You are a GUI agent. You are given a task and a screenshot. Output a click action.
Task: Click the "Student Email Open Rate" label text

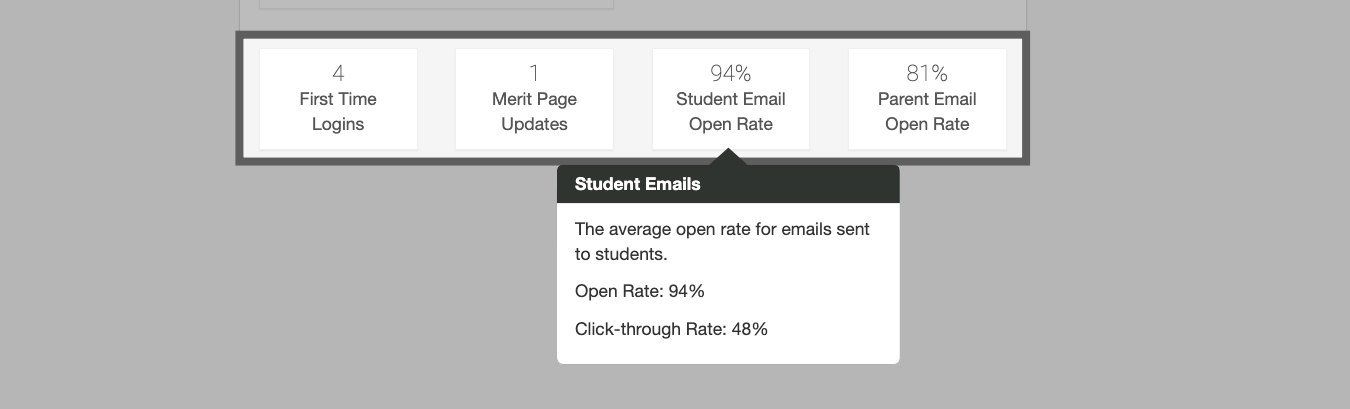point(731,112)
